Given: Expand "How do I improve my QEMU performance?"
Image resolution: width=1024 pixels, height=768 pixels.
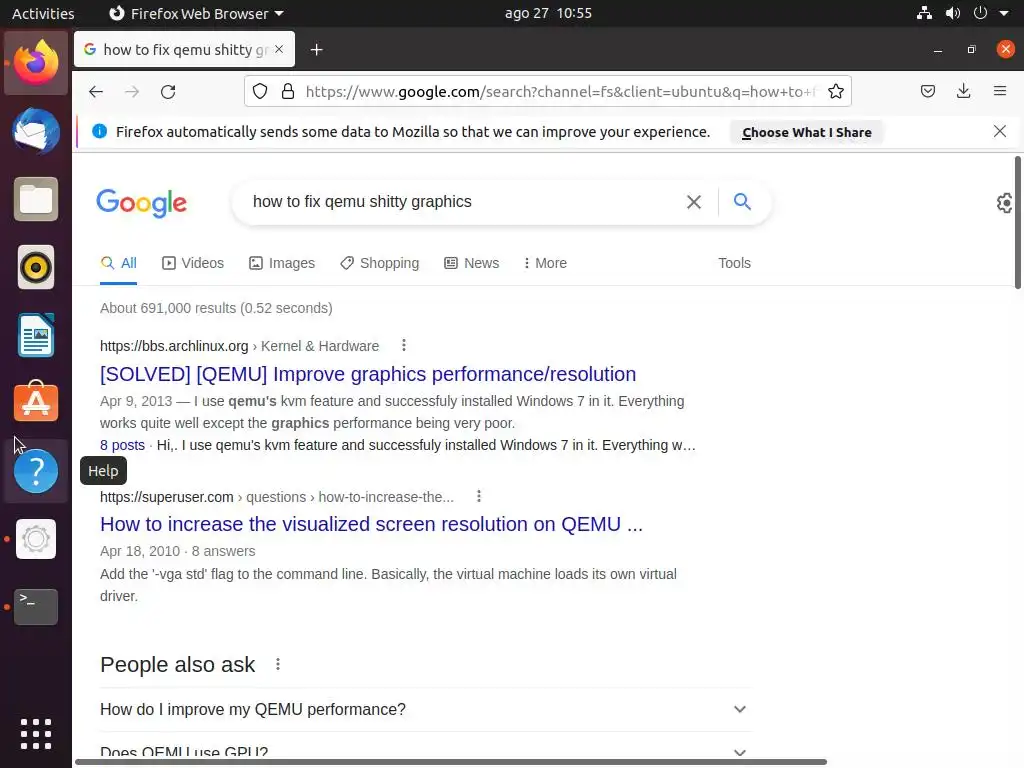Looking at the screenshot, I should pos(425,709).
